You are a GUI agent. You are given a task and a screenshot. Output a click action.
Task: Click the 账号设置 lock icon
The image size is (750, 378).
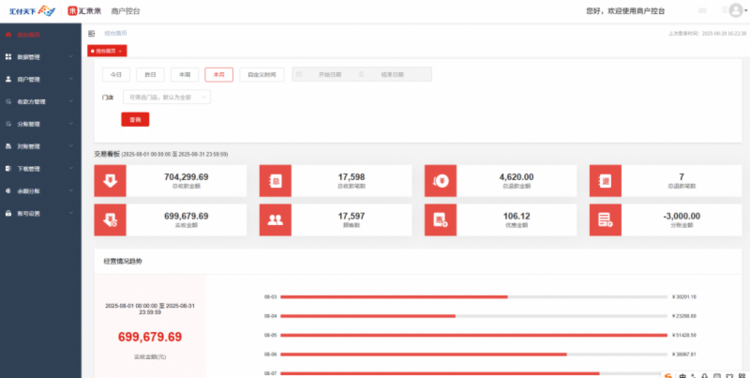click(x=8, y=213)
